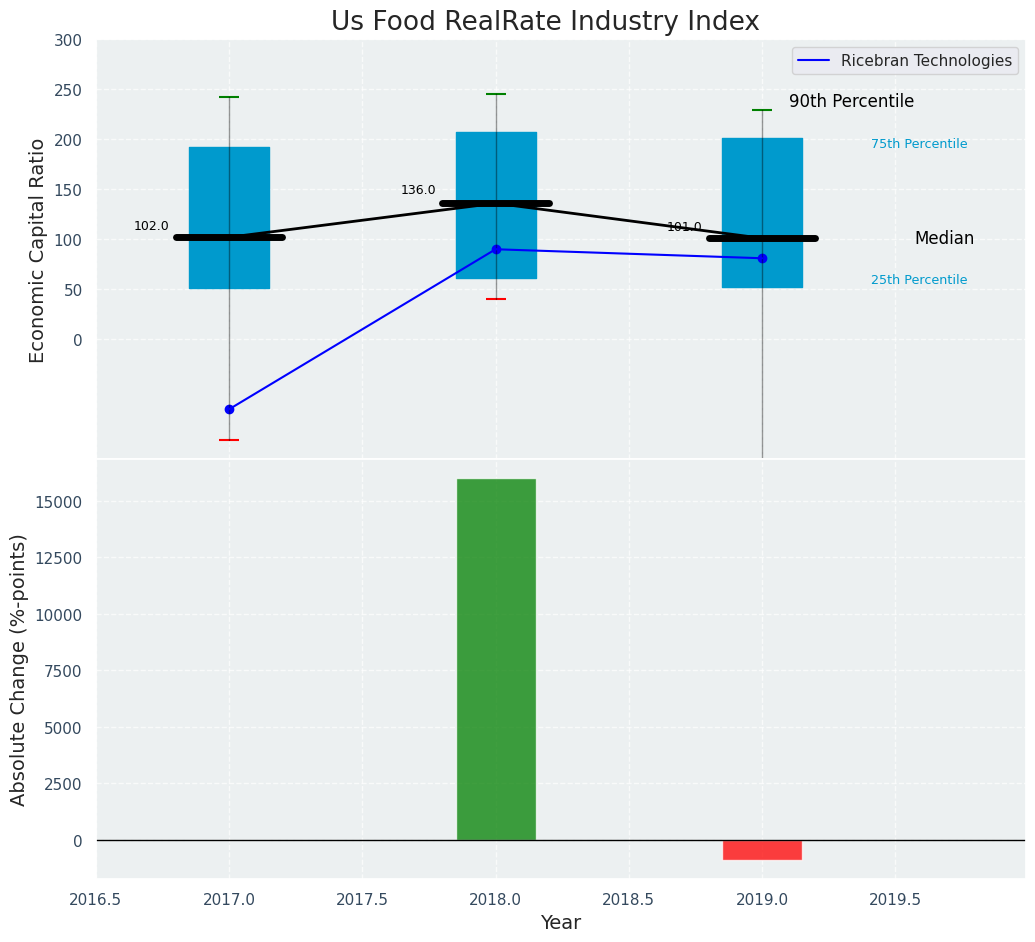Click the Economic Capital Ratio axis label
The image size is (1035, 942).
point(38,250)
